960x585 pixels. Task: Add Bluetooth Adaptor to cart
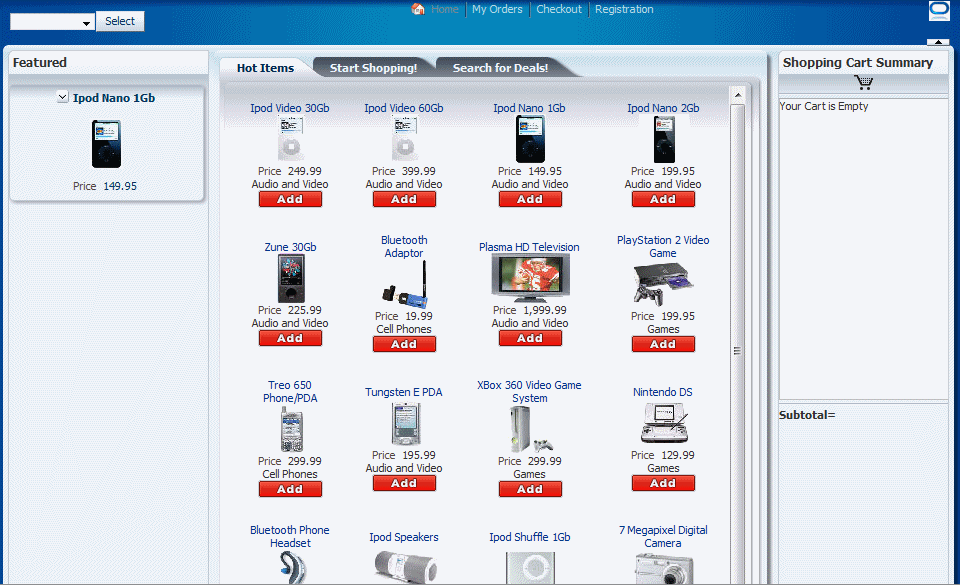point(404,345)
